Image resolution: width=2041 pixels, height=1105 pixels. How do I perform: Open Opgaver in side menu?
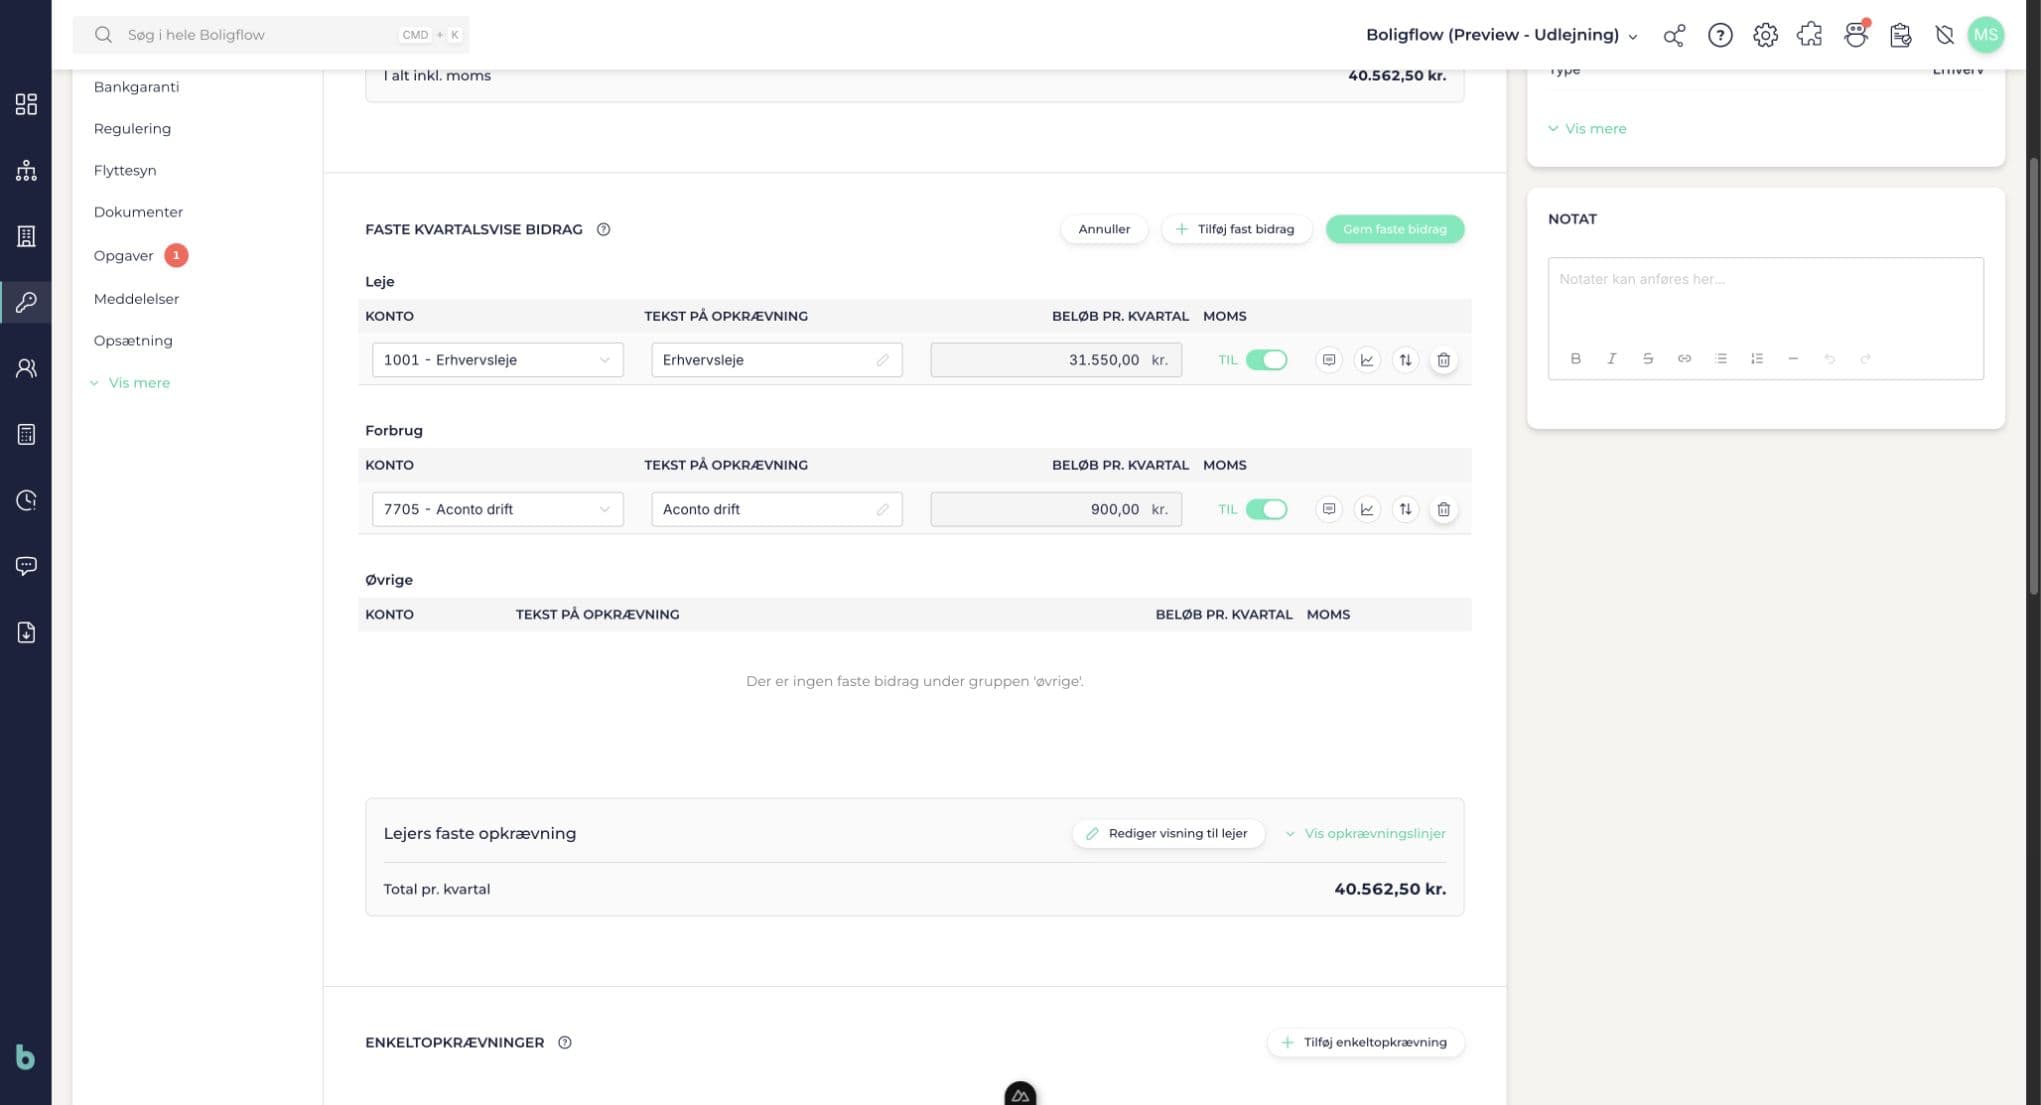click(x=123, y=255)
